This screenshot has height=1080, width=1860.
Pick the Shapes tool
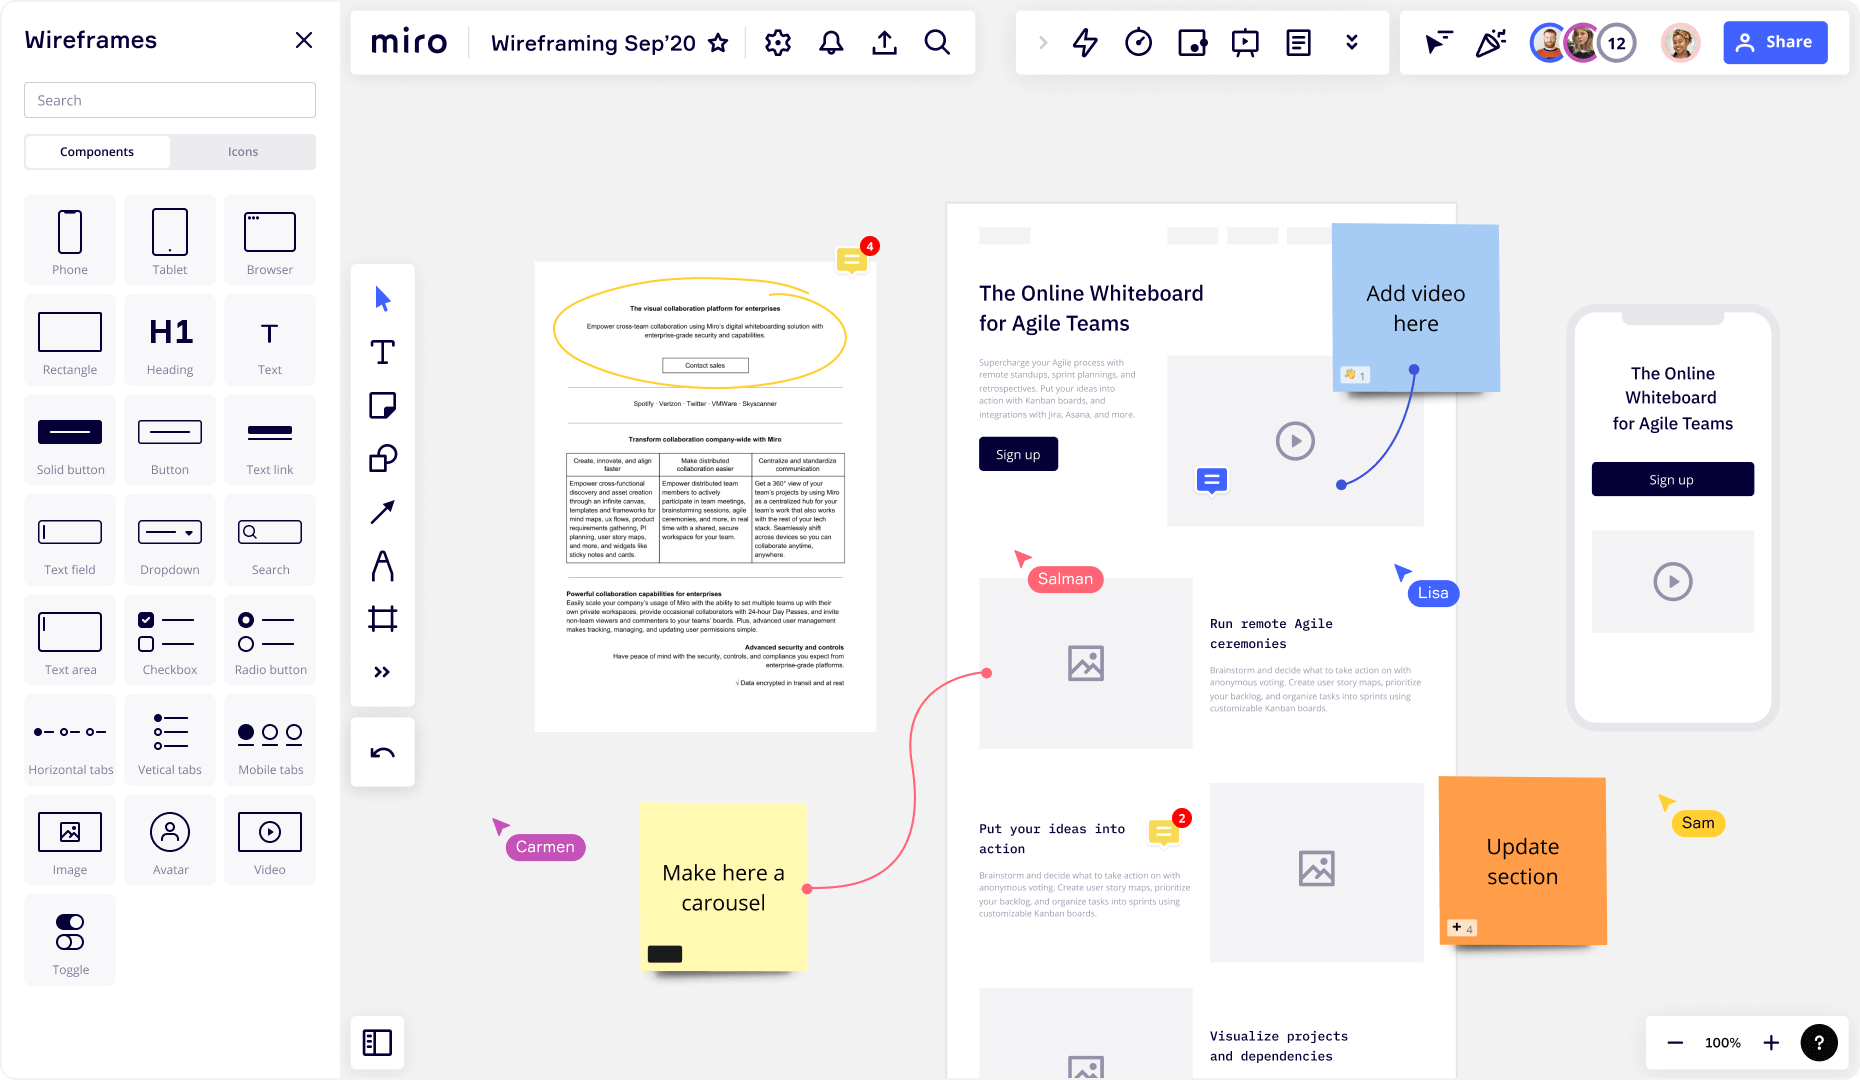click(x=382, y=460)
